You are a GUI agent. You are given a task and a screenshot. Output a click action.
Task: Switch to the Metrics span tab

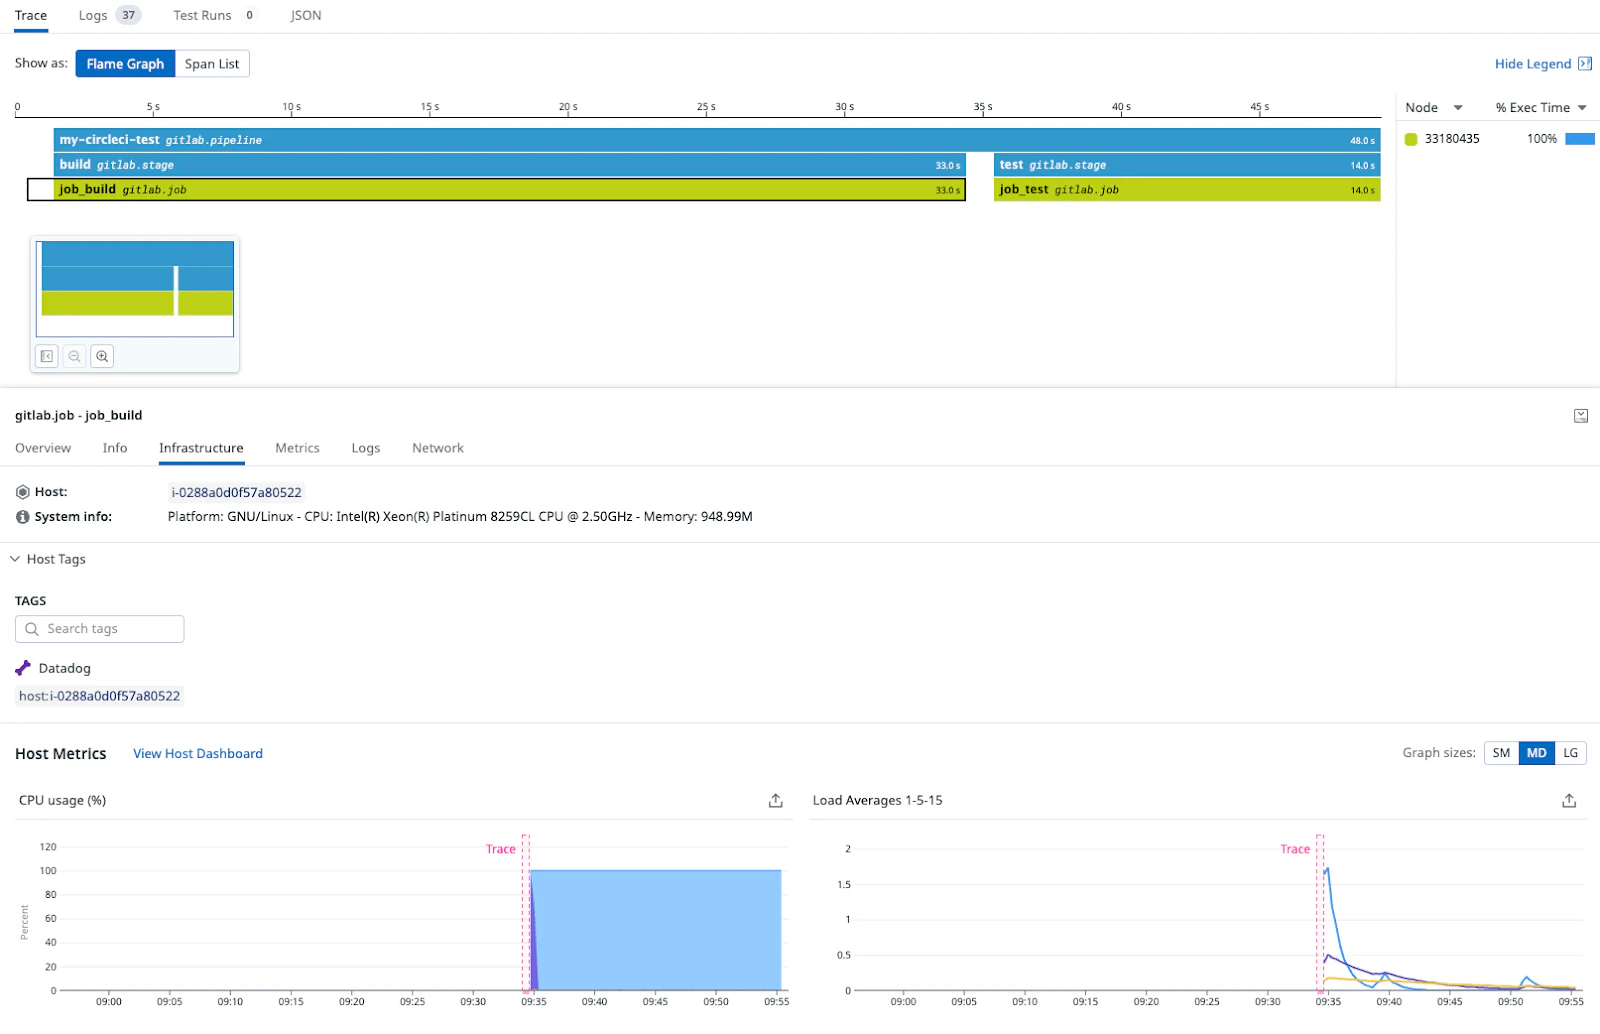click(298, 448)
